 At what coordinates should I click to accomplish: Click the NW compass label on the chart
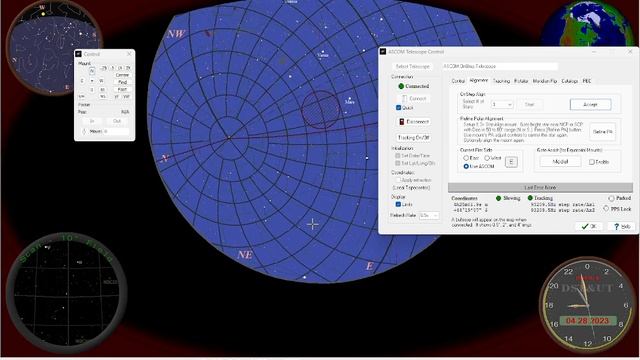(176, 34)
